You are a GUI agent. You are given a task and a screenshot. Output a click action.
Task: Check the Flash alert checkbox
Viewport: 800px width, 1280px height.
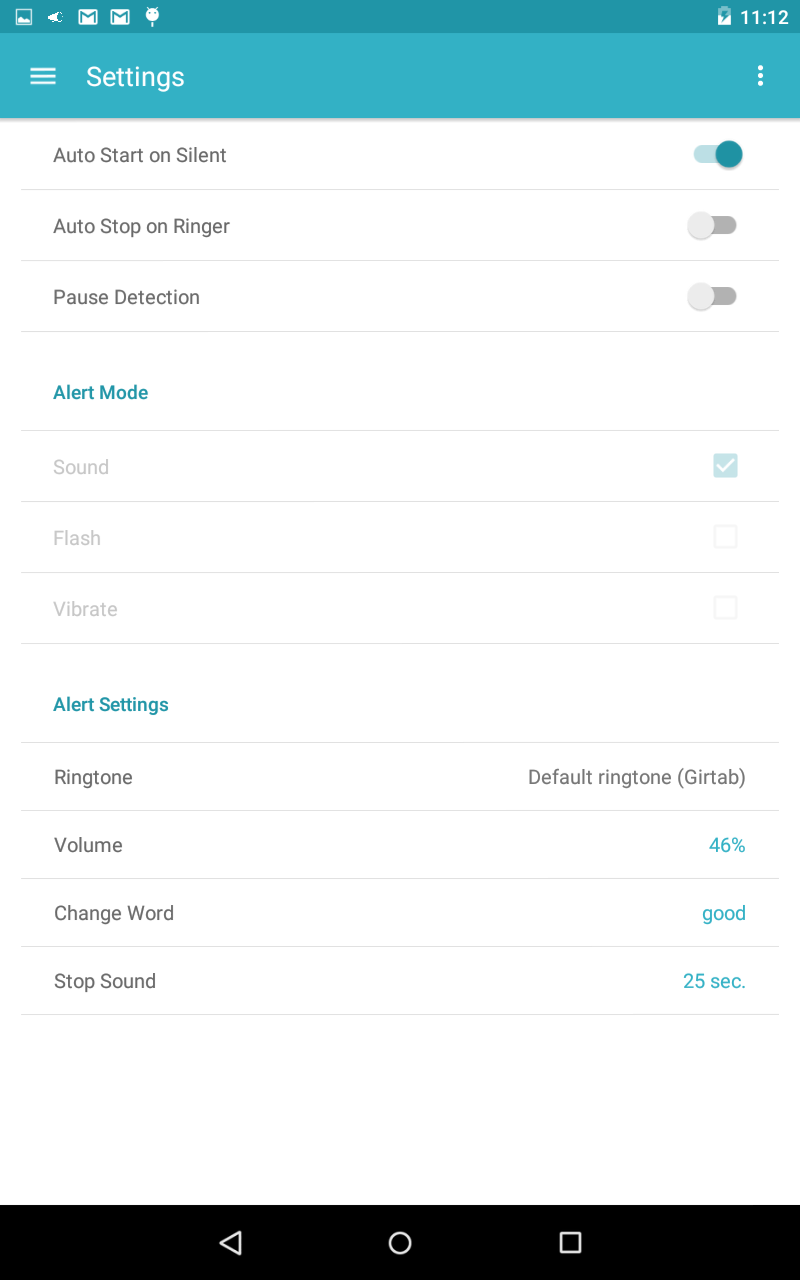tap(725, 537)
